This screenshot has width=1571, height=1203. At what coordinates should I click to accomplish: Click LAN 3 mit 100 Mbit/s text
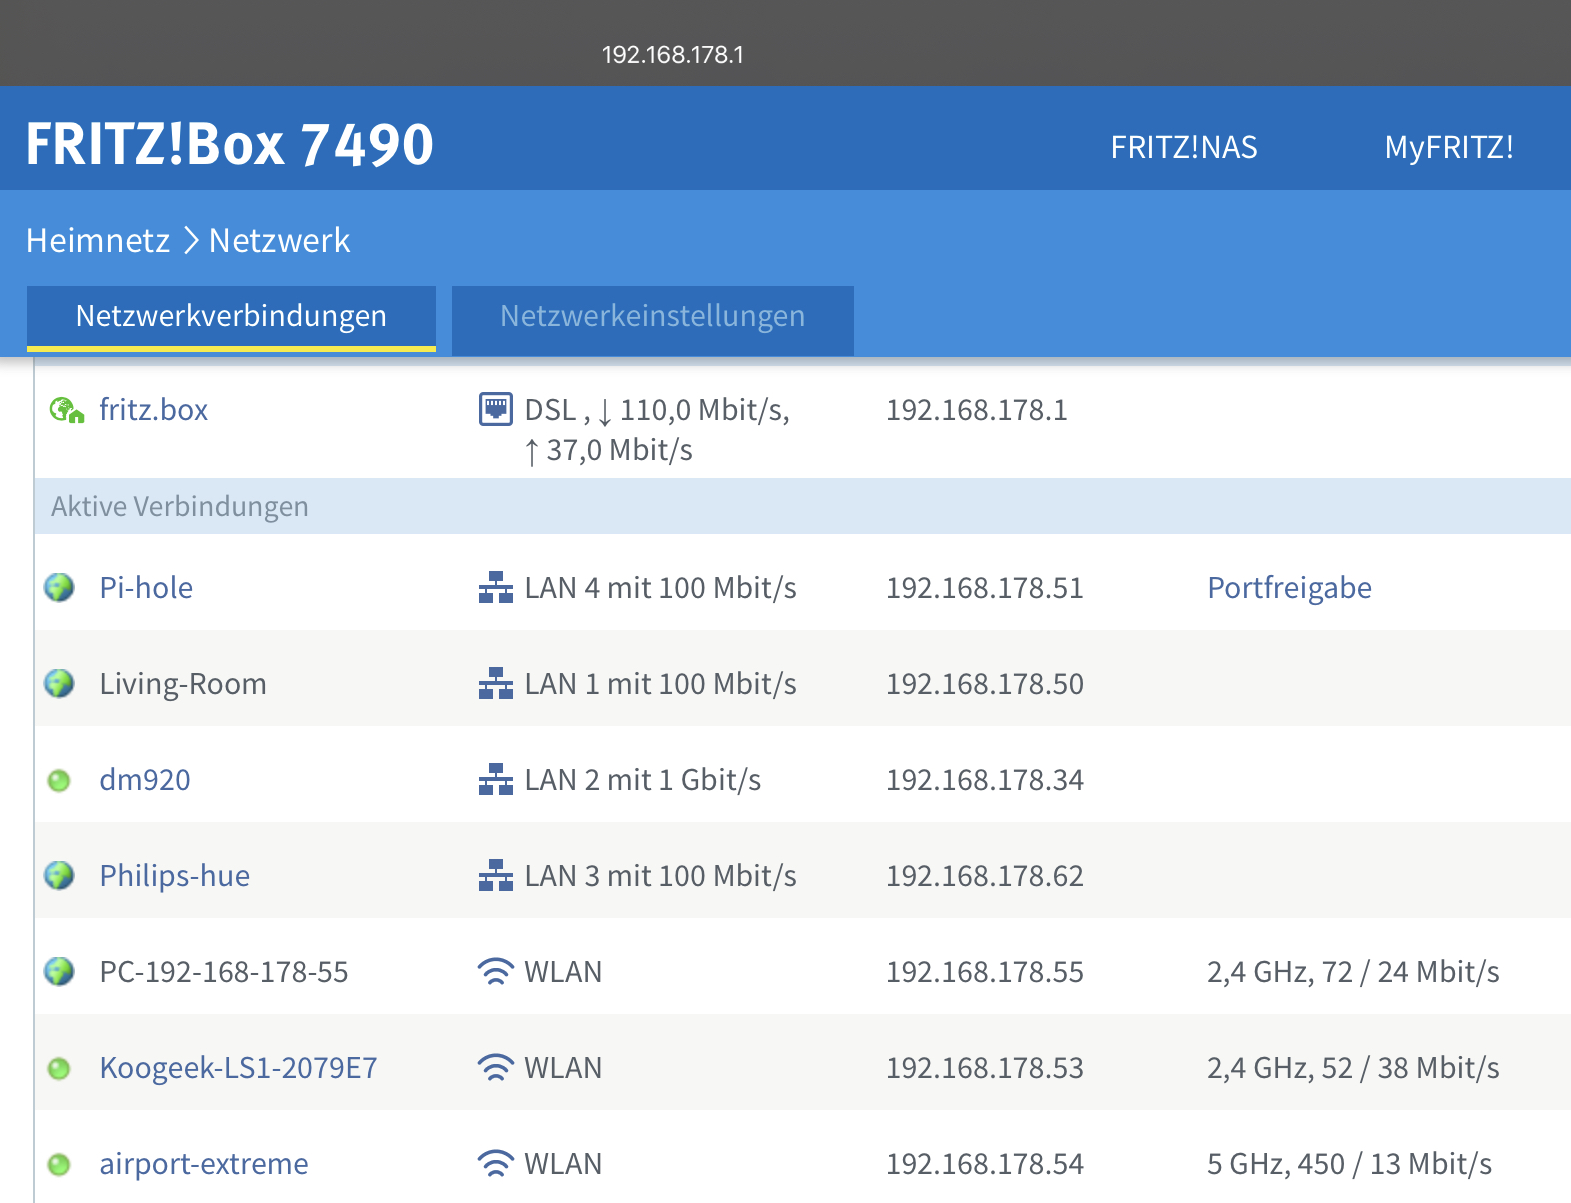[x=661, y=876]
